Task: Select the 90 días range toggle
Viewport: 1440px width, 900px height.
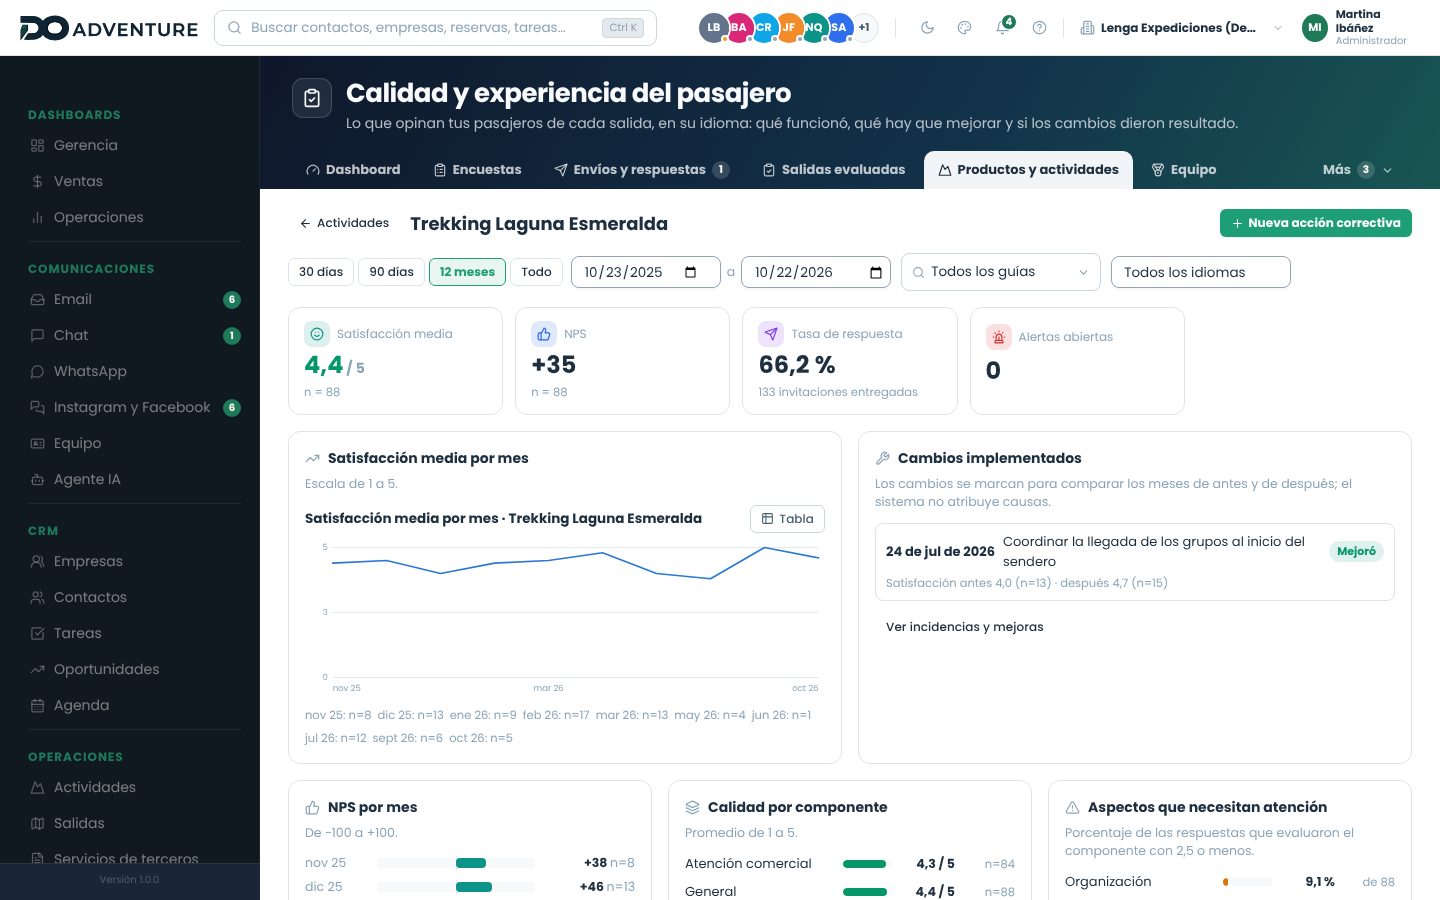Action: 391,272
